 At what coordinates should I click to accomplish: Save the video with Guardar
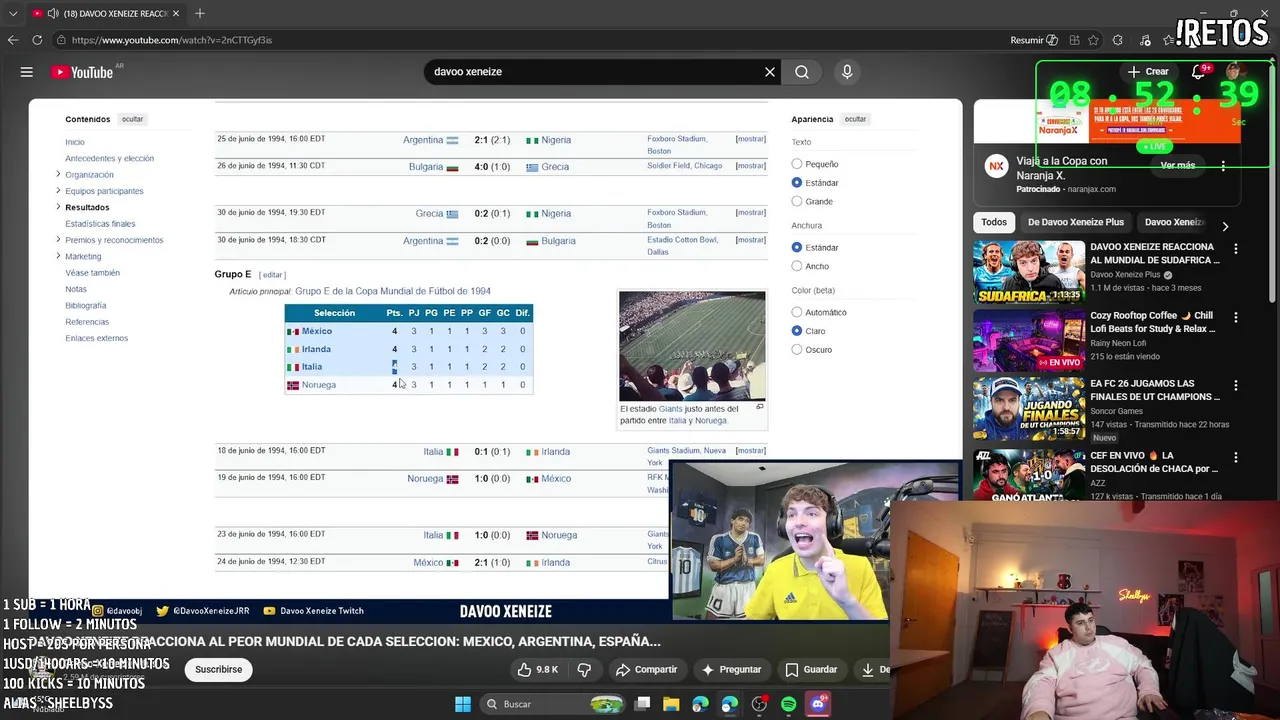[811, 670]
